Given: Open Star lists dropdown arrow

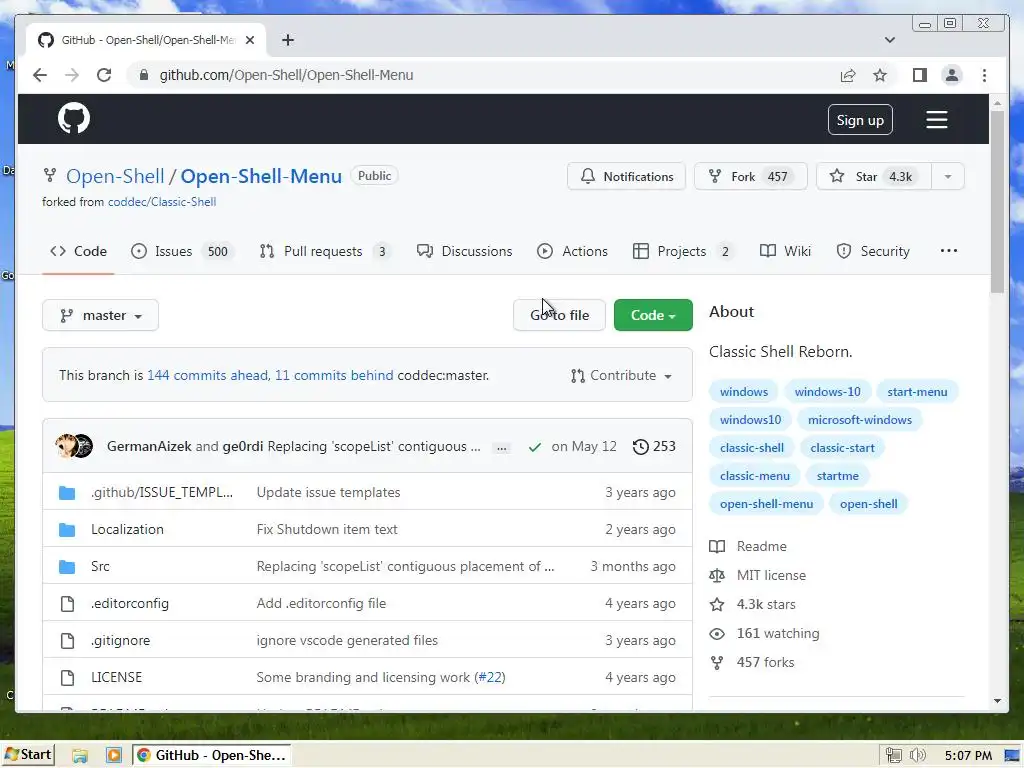Looking at the screenshot, I should pyautogui.click(x=948, y=176).
